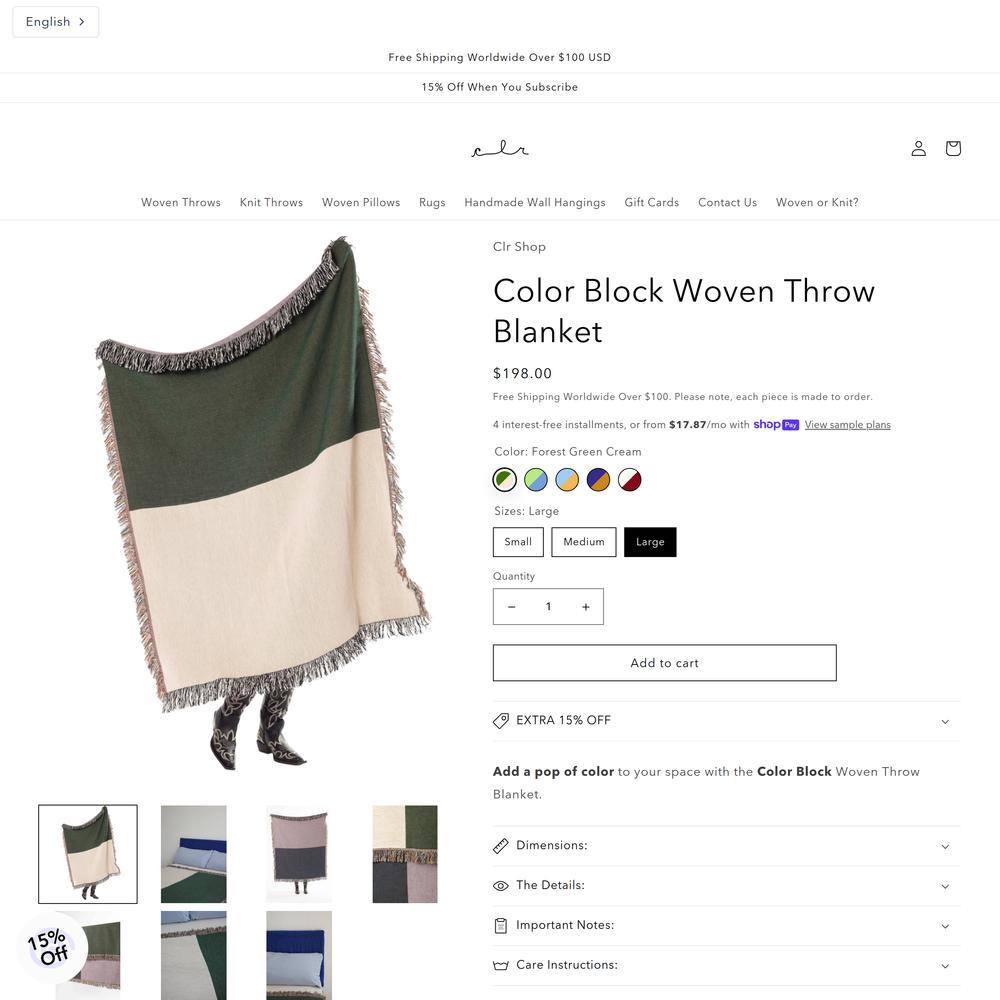Go to the Woven Throws menu
The image size is (1000, 1000).
coord(180,202)
